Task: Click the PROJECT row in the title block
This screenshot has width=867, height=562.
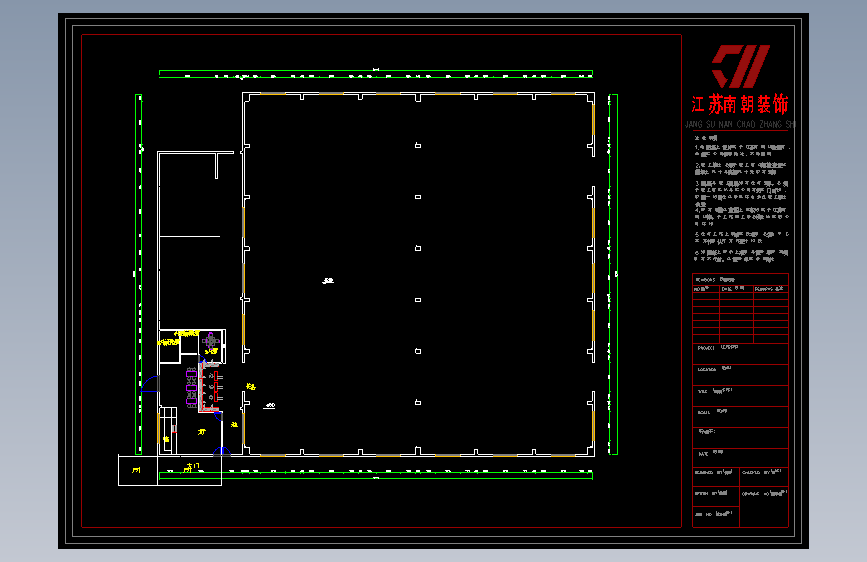Action: 740,354
